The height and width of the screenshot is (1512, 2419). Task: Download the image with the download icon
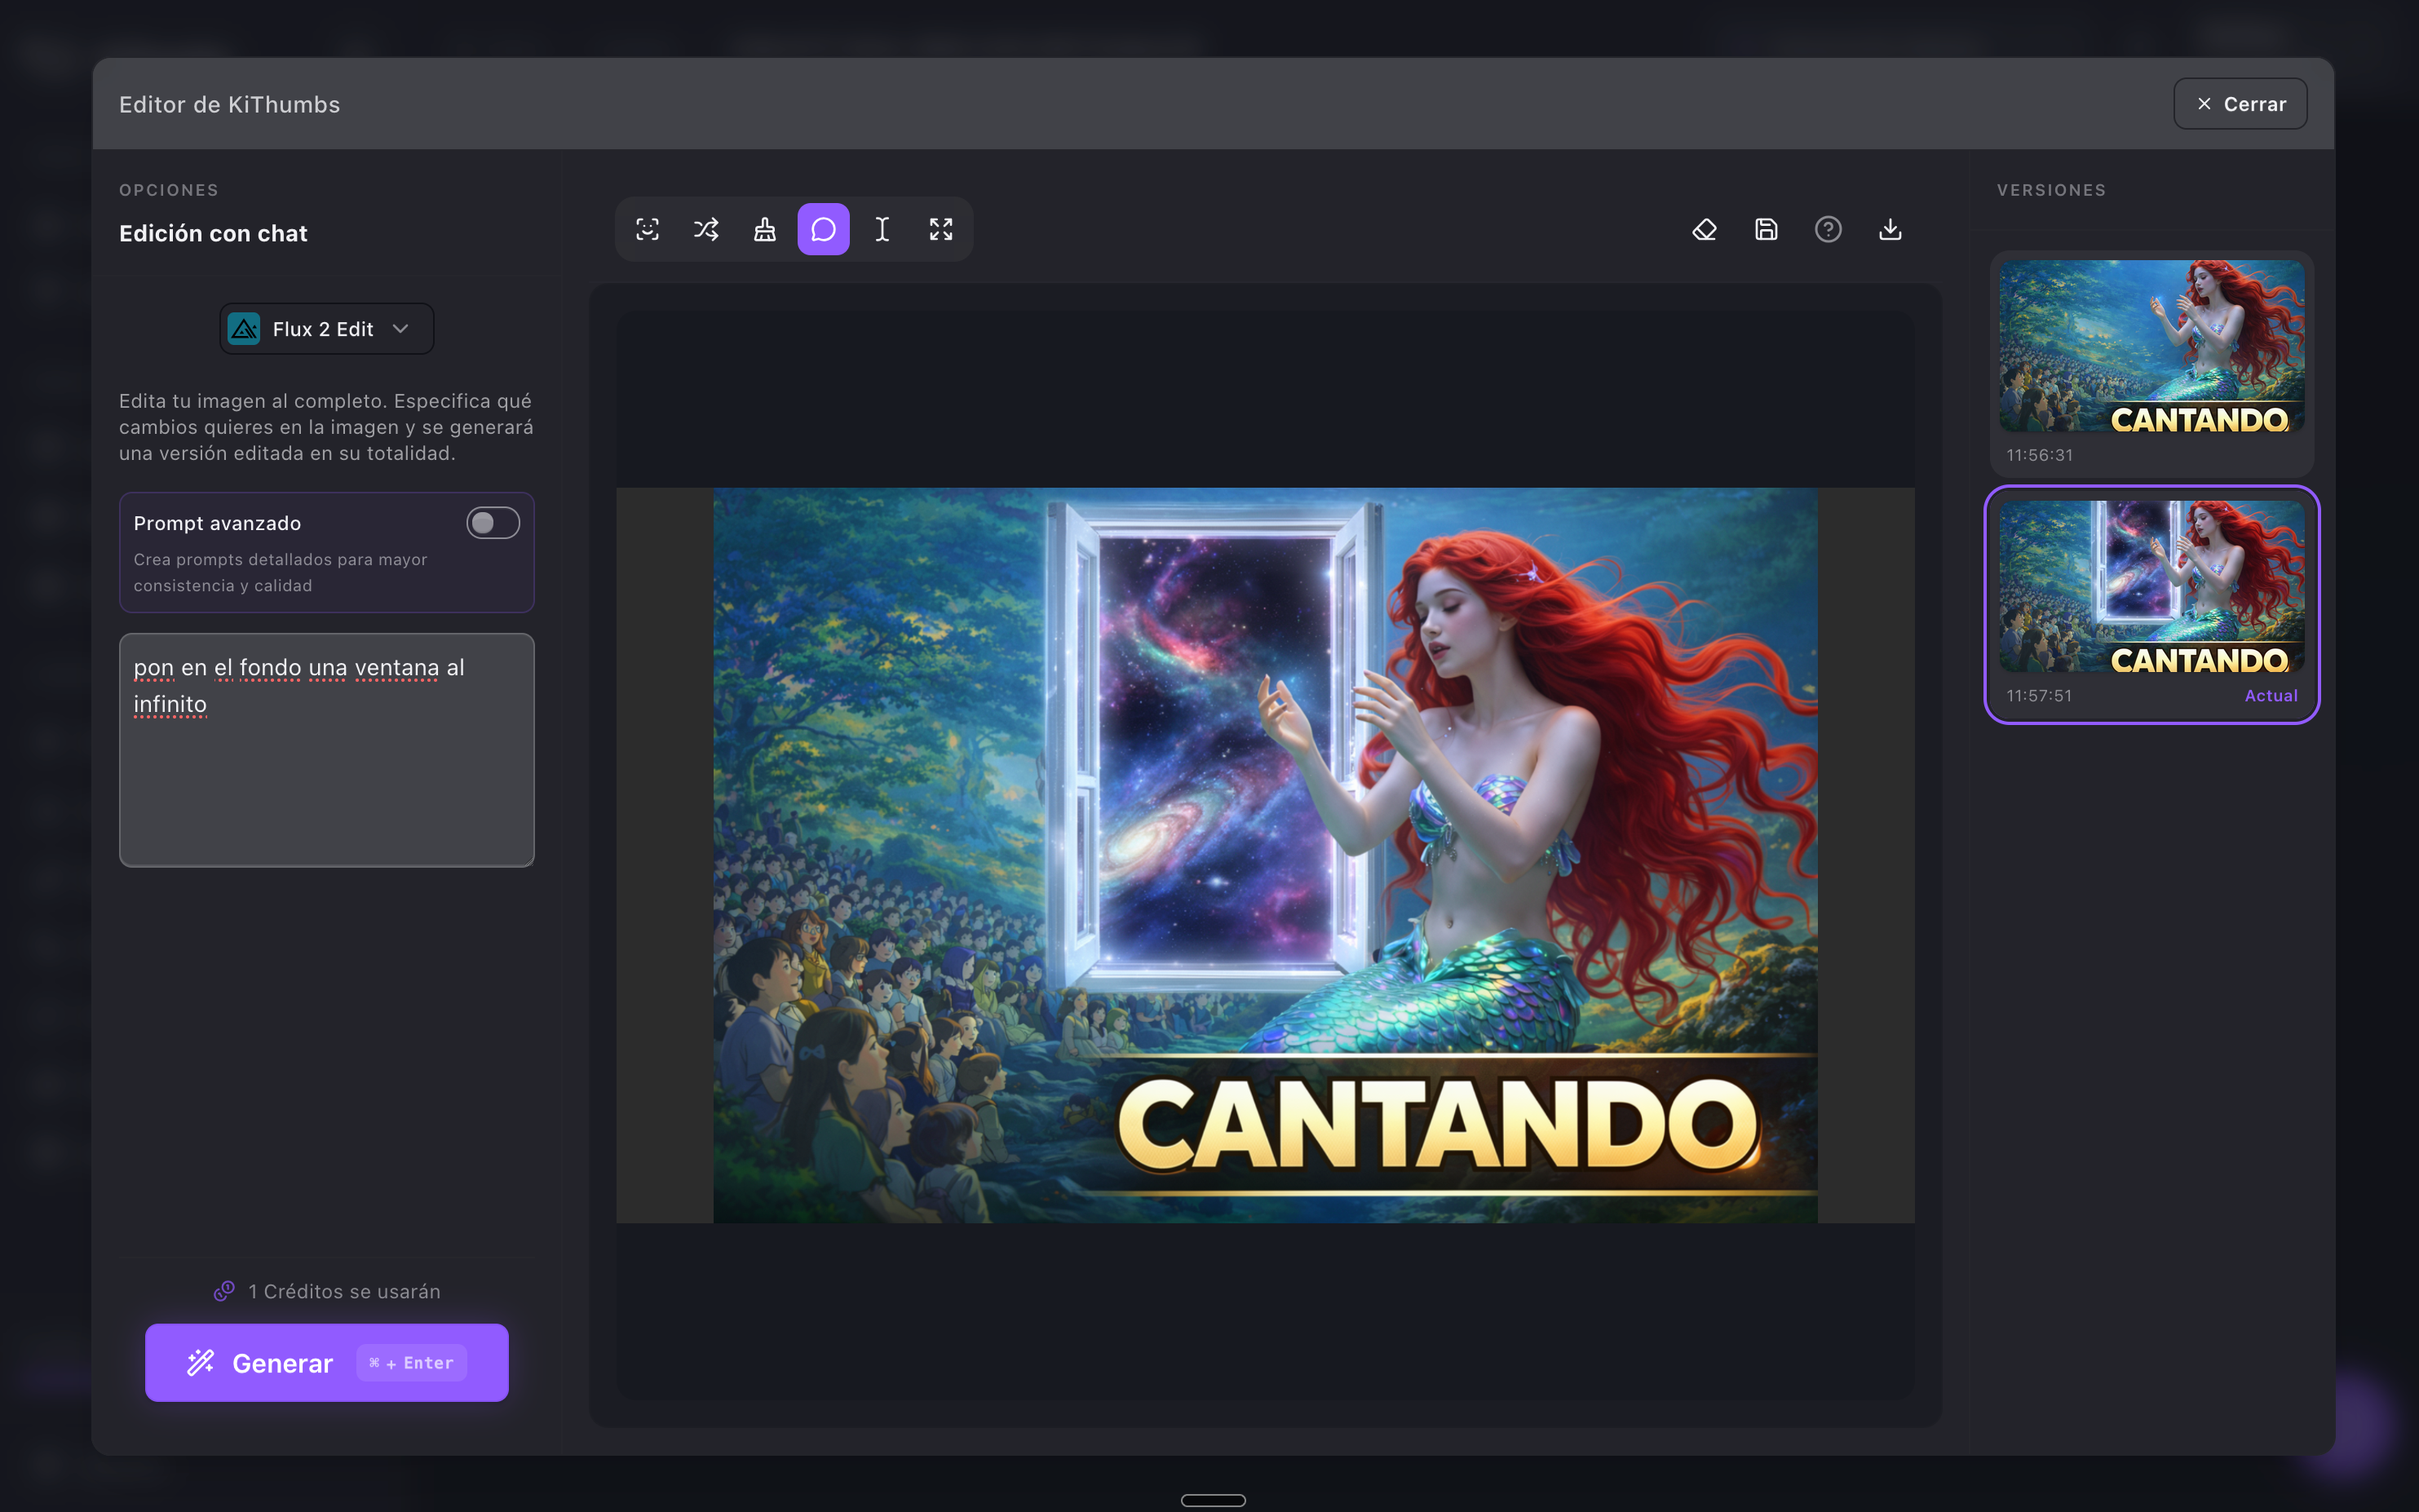[x=1890, y=230]
